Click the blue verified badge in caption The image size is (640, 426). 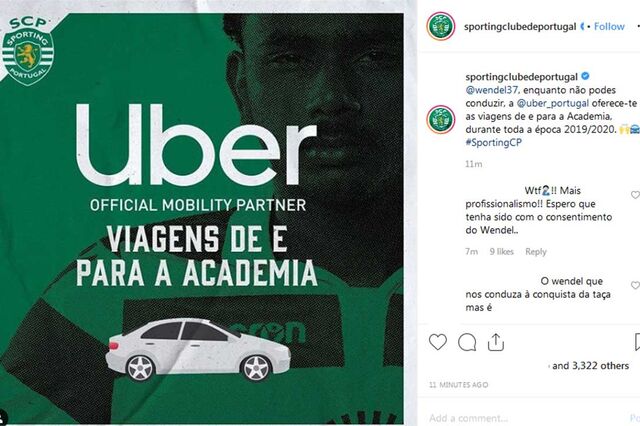[x=585, y=76]
